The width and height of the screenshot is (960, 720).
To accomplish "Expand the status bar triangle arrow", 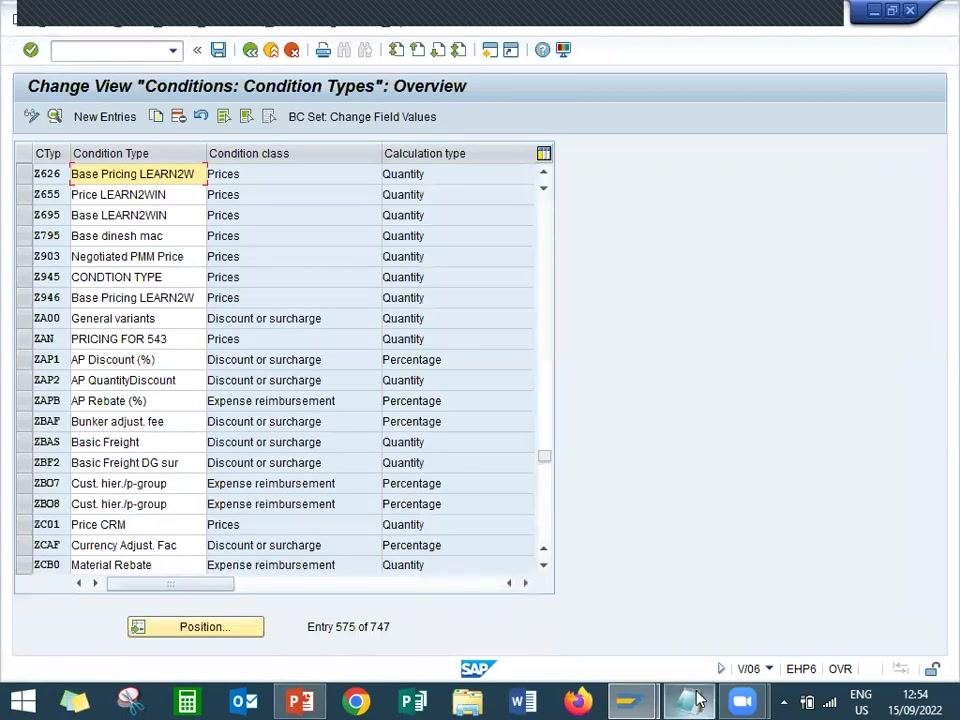I will (721, 668).
